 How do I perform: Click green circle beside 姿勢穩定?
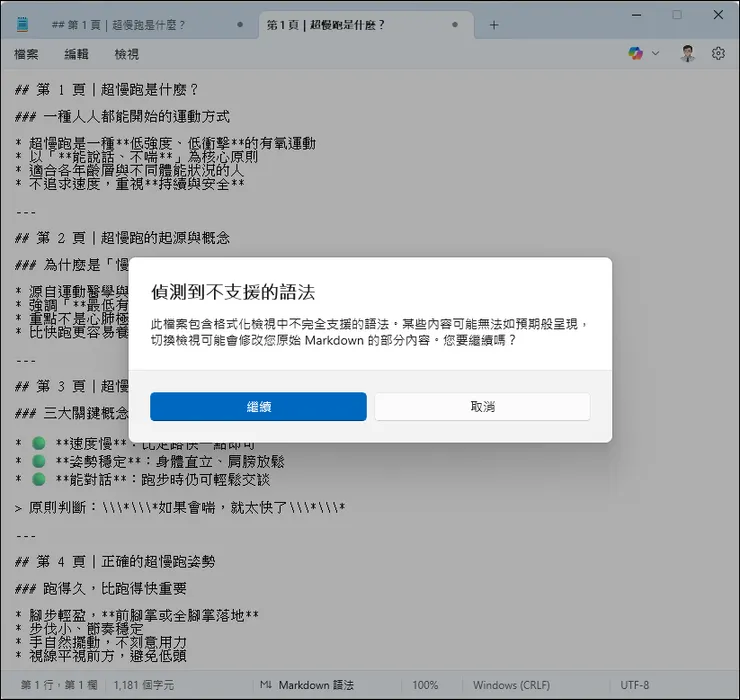pos(39,461)
